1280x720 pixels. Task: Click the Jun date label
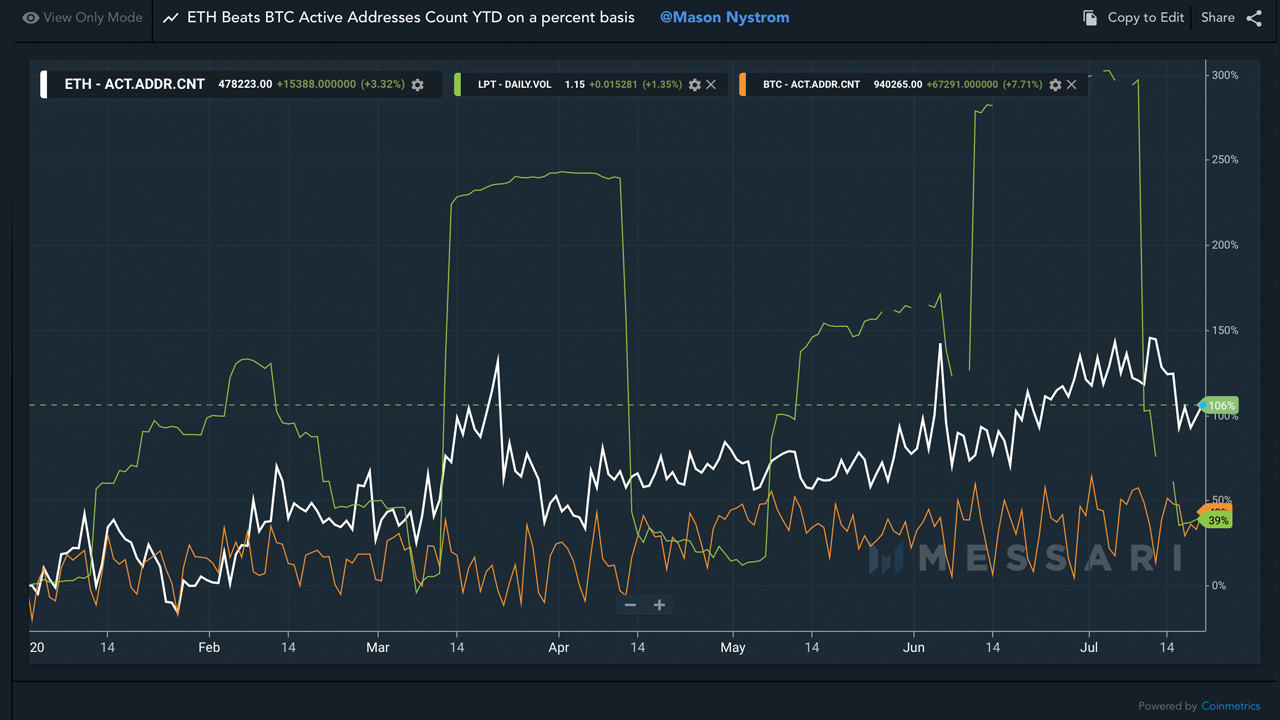point(913,648)
